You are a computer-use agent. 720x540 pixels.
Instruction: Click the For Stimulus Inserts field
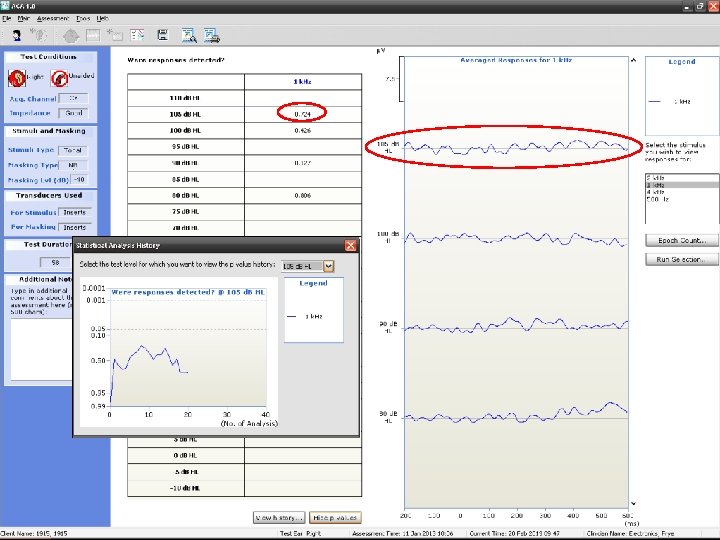click(x=75, y=212)
